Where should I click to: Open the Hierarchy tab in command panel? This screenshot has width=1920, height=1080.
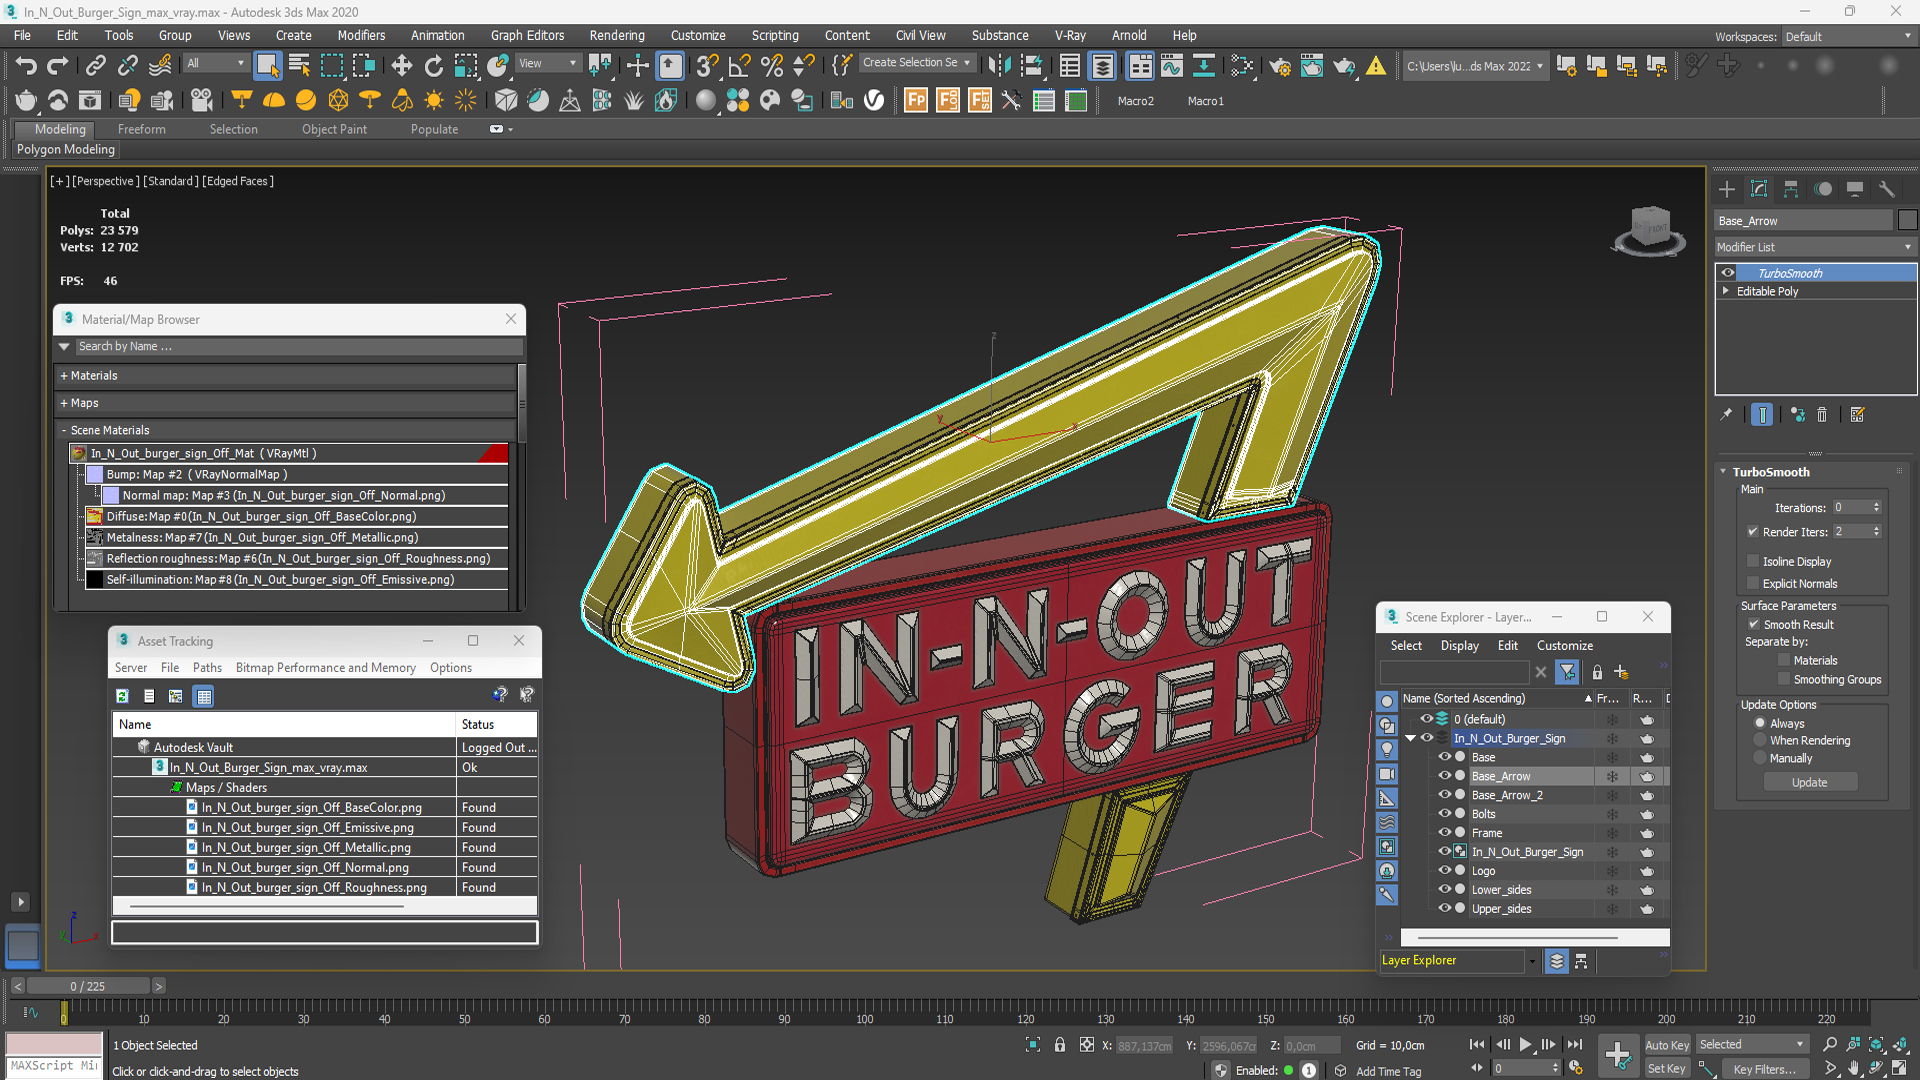pyautogui.click(x=1791, y=189)
